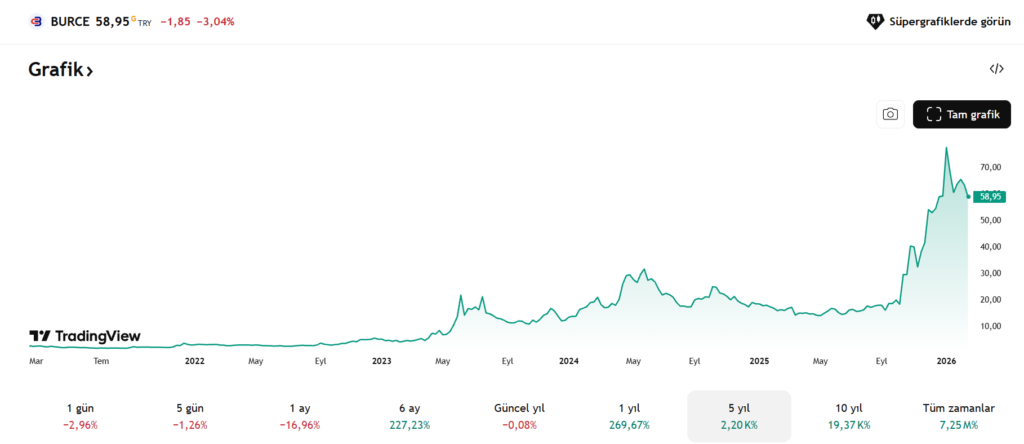Click the BURCE stock logo icon
Viewport: 1024px width, 444px height.
[x=37, y=20]
